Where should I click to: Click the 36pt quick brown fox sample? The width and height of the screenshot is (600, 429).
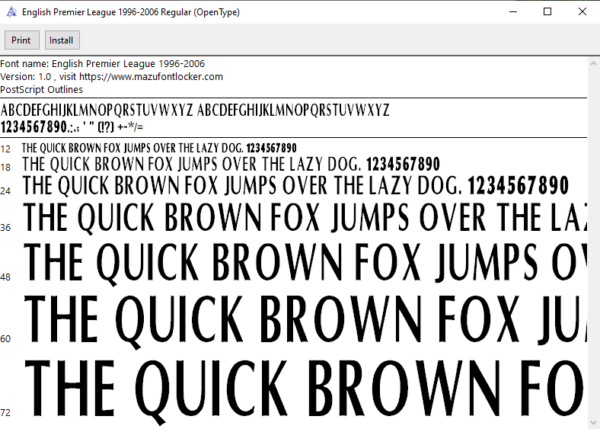[x=305, y=217]
